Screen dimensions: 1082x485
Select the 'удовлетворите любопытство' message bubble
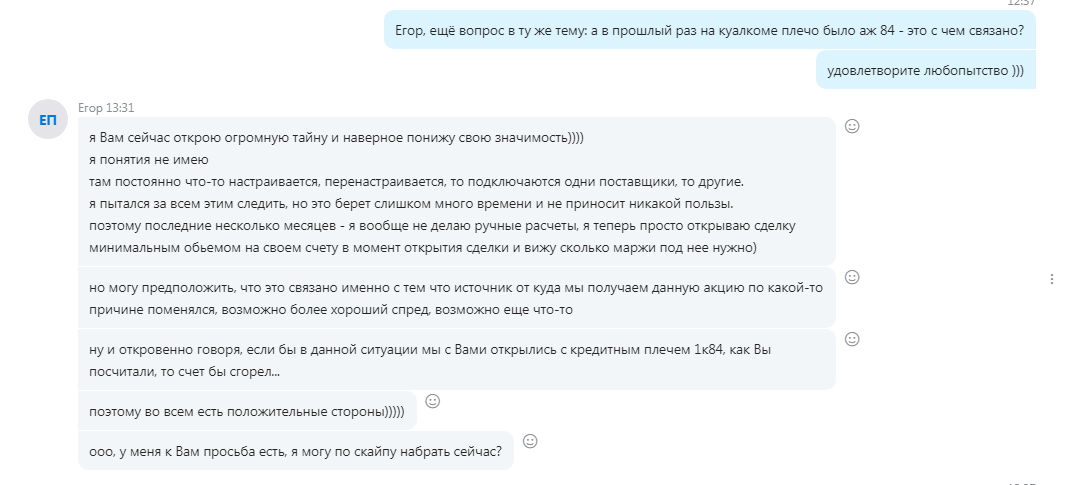925,70
